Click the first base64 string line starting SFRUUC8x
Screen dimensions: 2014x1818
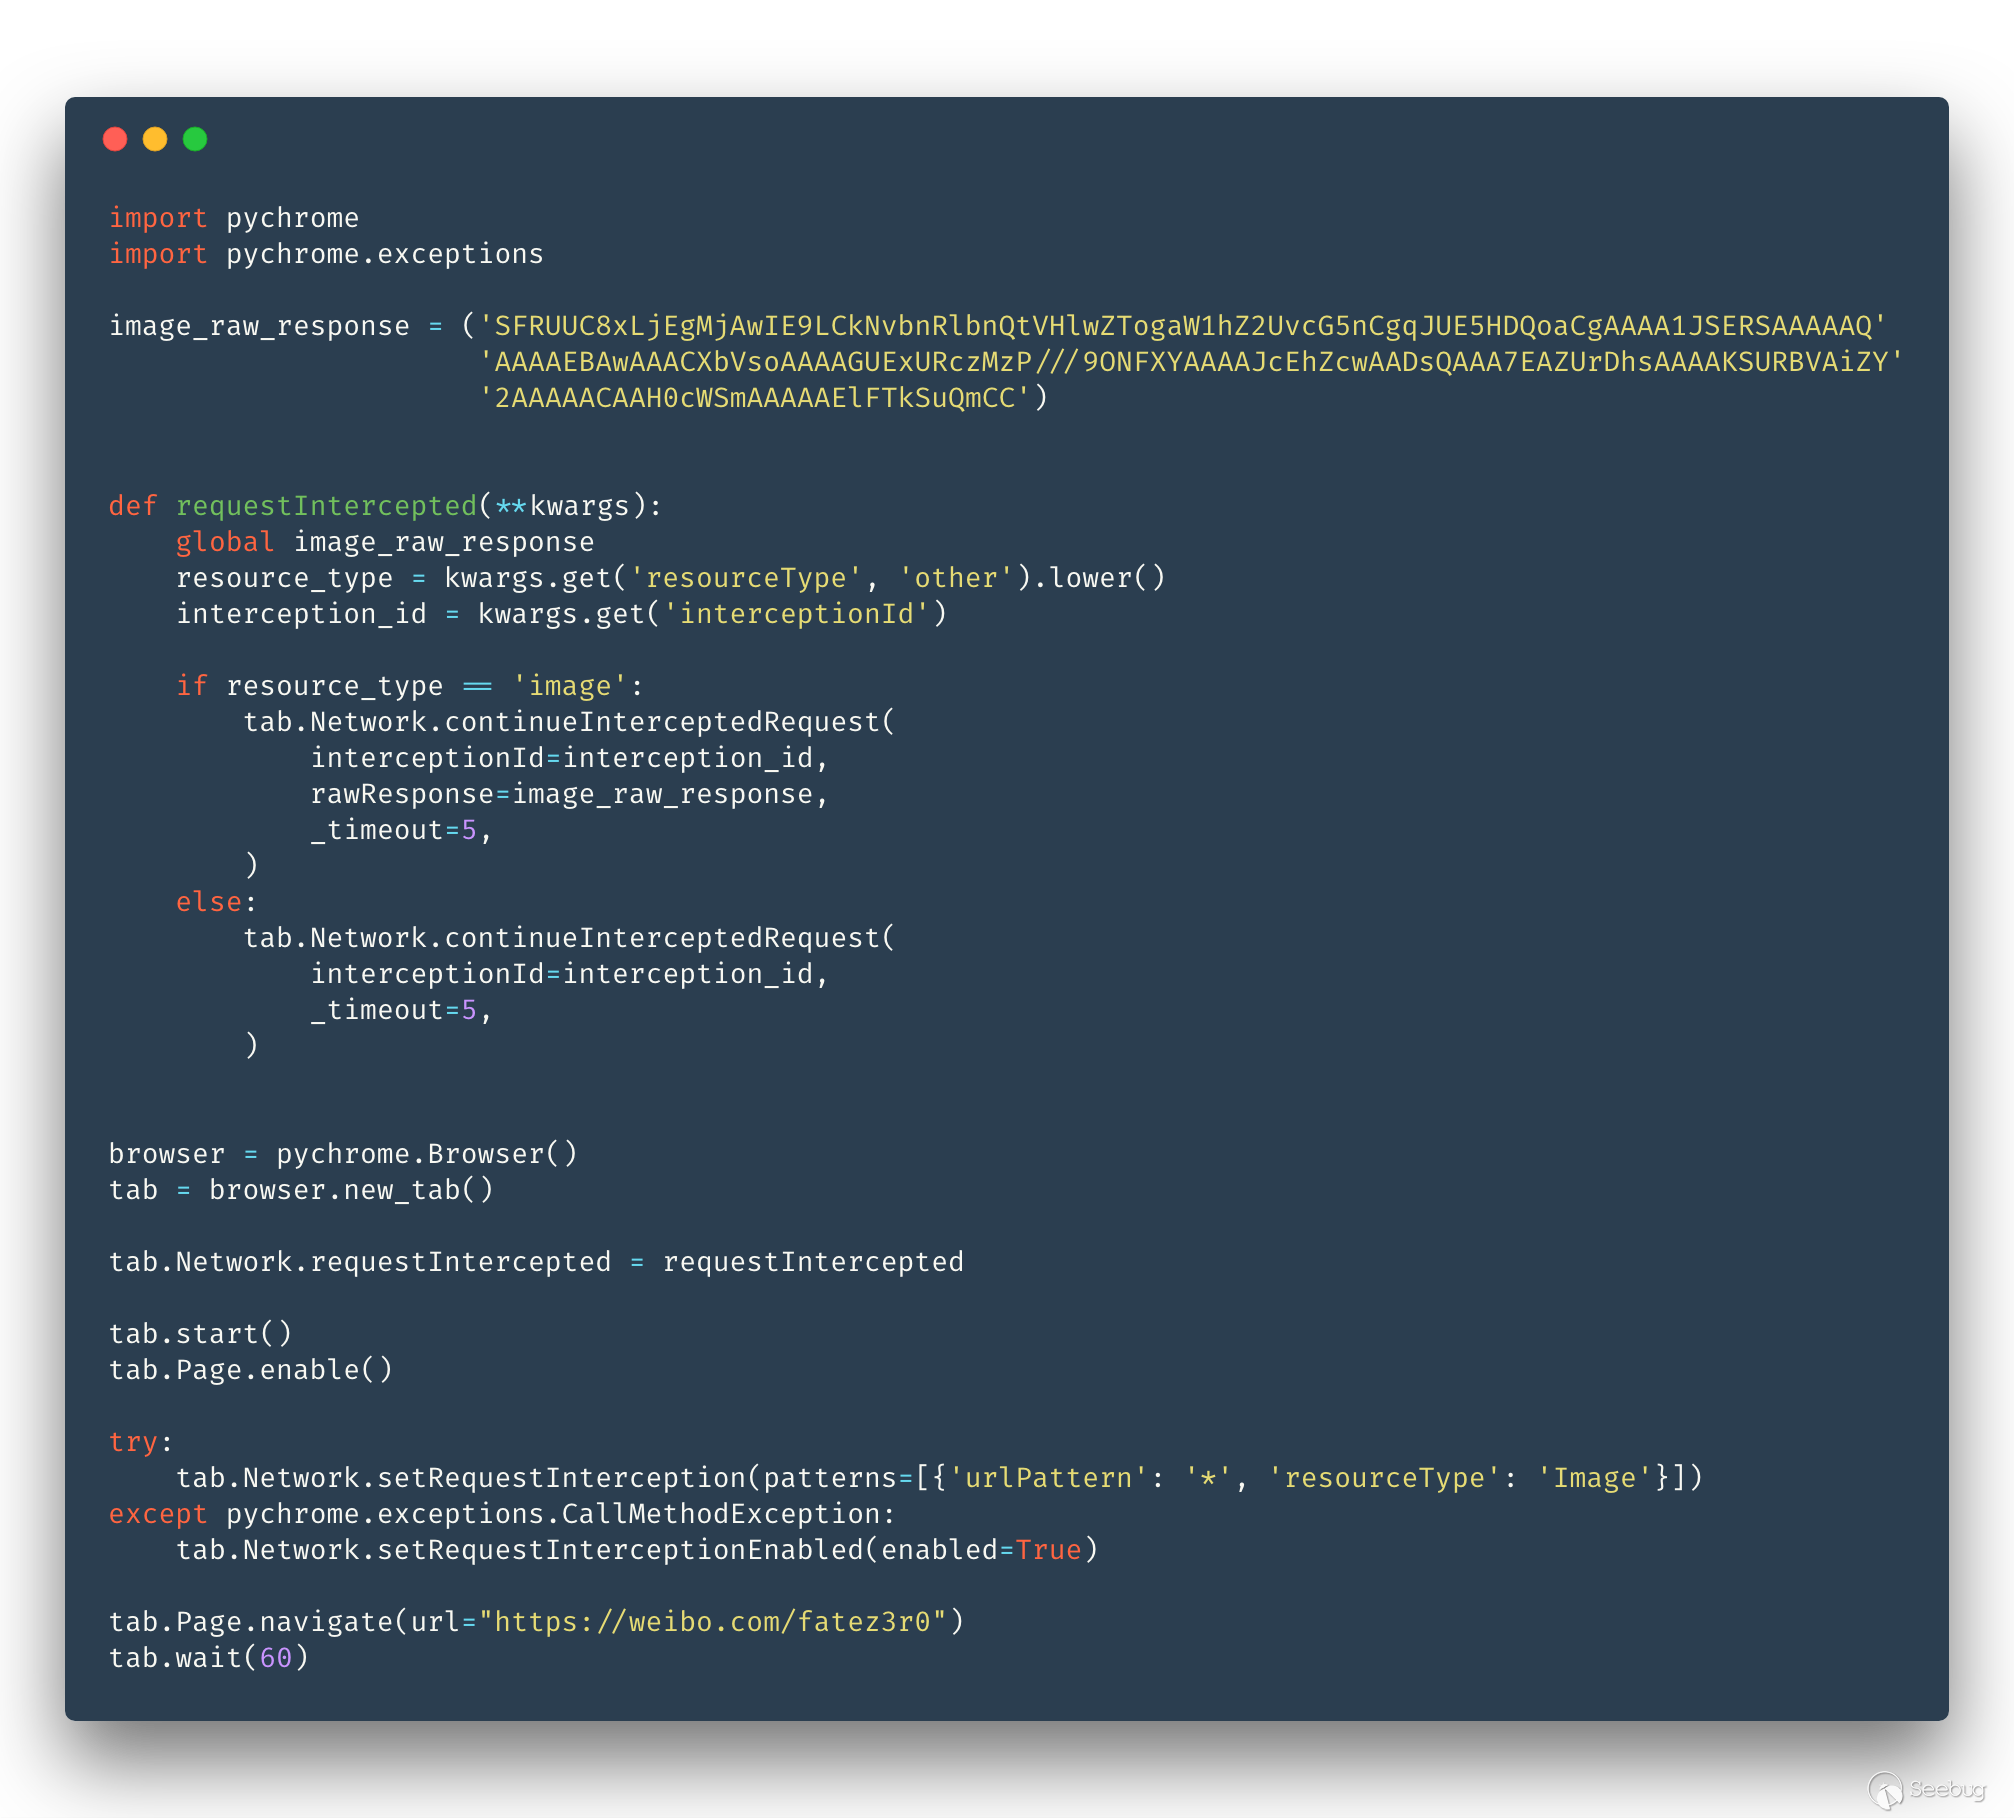click(x=1182, y=326)
